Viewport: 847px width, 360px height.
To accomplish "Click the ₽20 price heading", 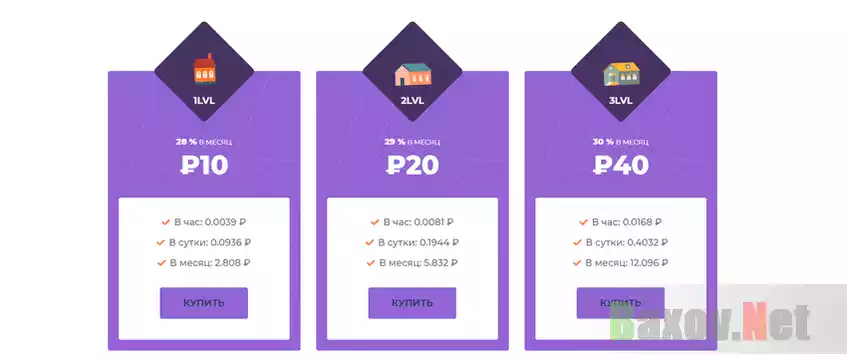I will [x=412, y=165].
